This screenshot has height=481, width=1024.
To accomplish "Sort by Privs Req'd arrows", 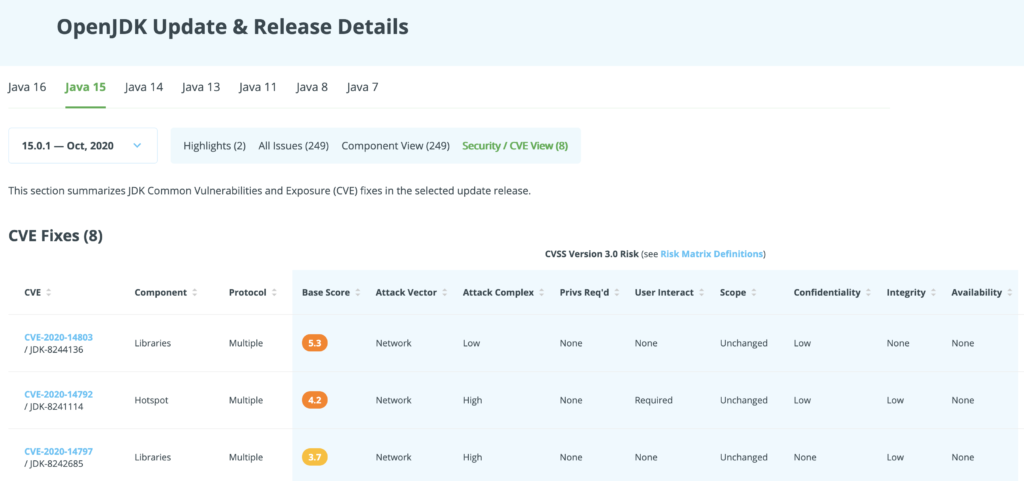I will click(x=616, y=293).
